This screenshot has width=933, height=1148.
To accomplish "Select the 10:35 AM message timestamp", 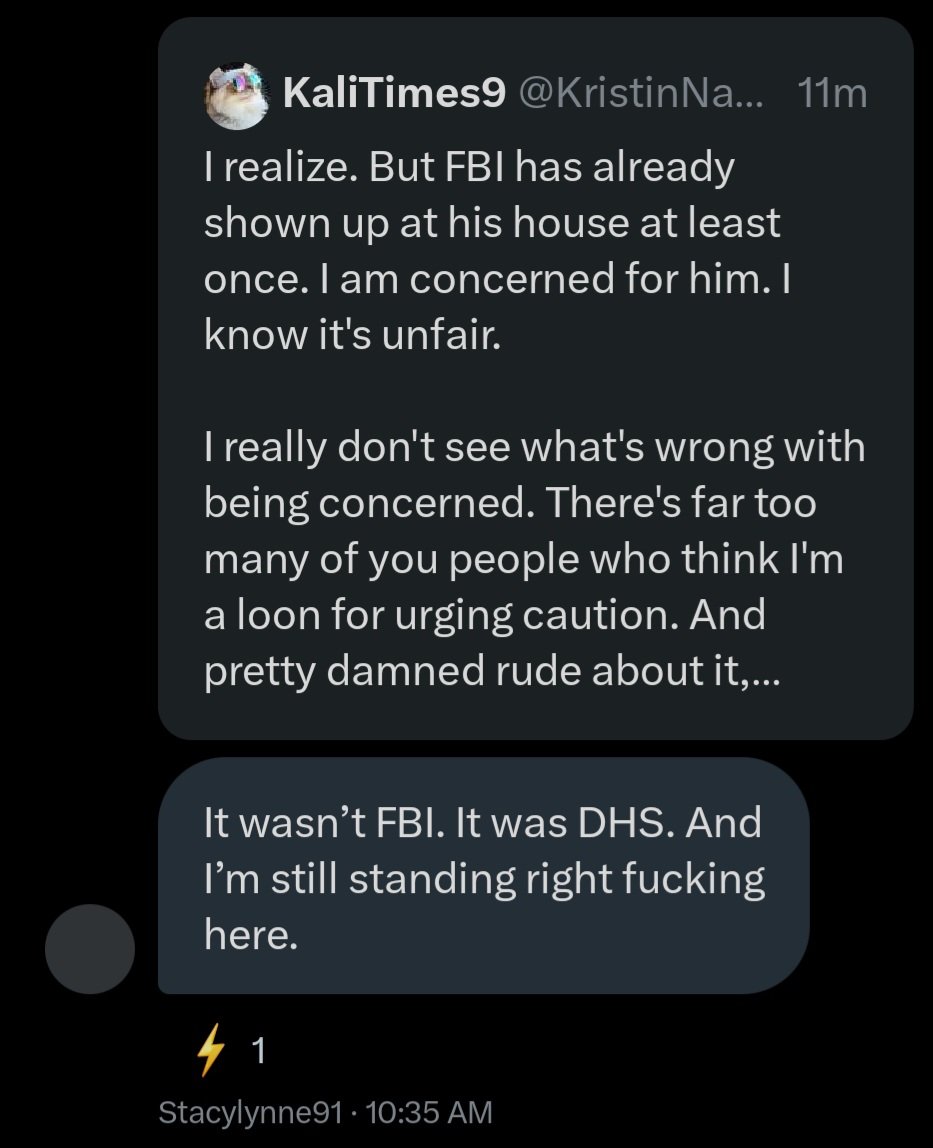I will pyautogui.click(x=430, y=1112).
